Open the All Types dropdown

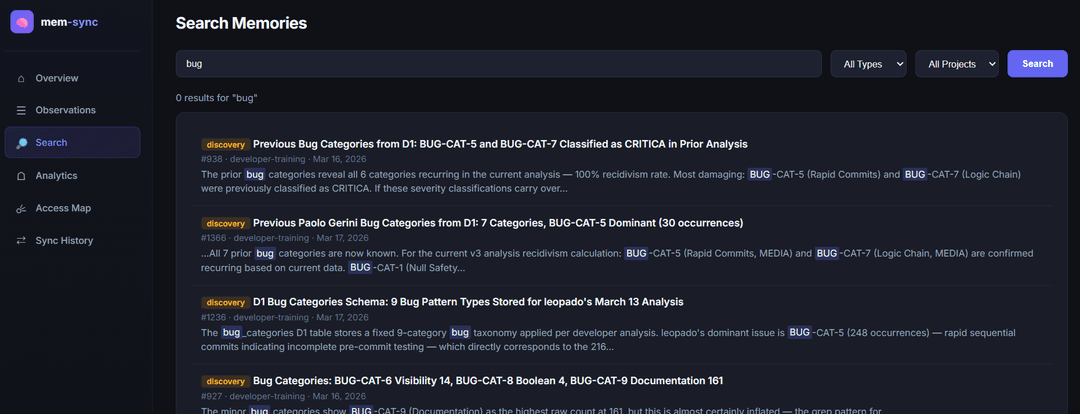(x=868, y=64)
